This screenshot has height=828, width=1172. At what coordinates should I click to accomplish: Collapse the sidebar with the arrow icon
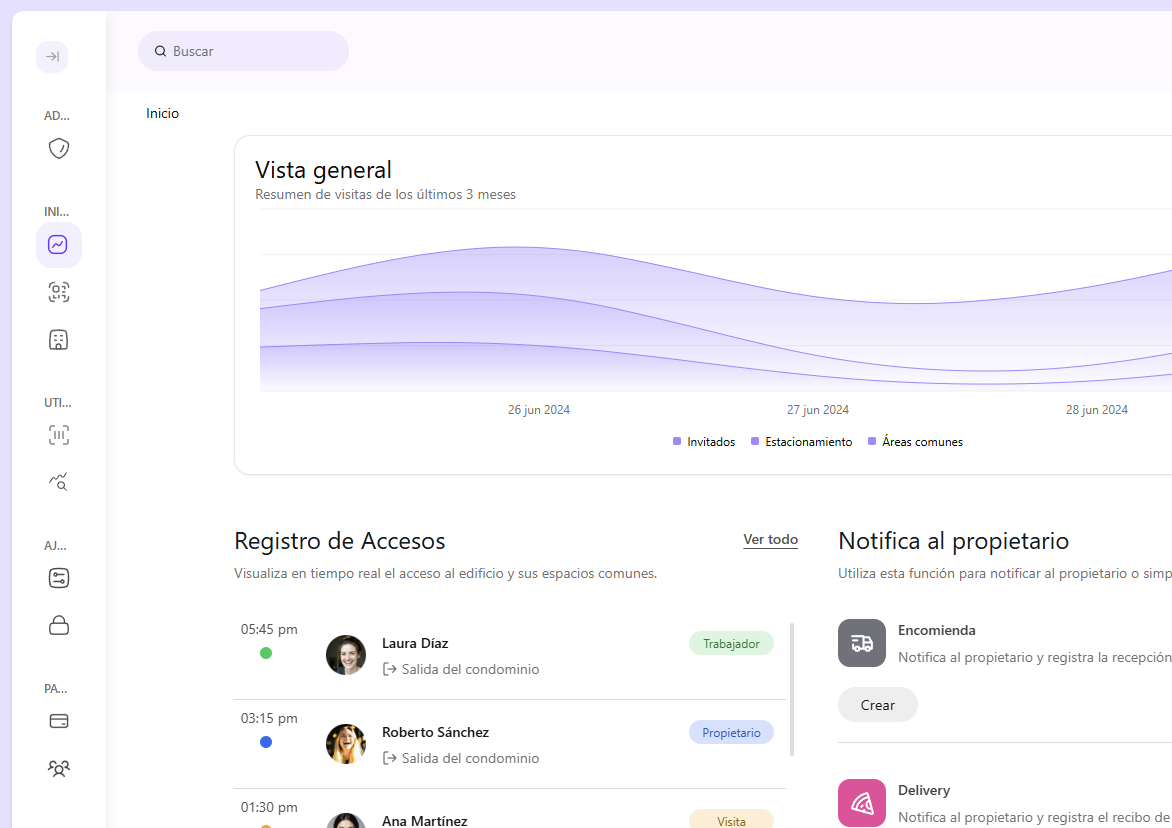(51, 57)
